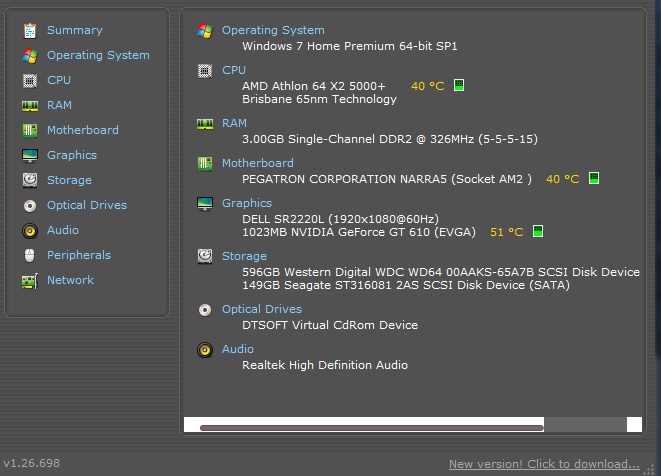Open the Operating System sidebar entry
Viewport: 661px width, 476px height.
tap(98, 55)
